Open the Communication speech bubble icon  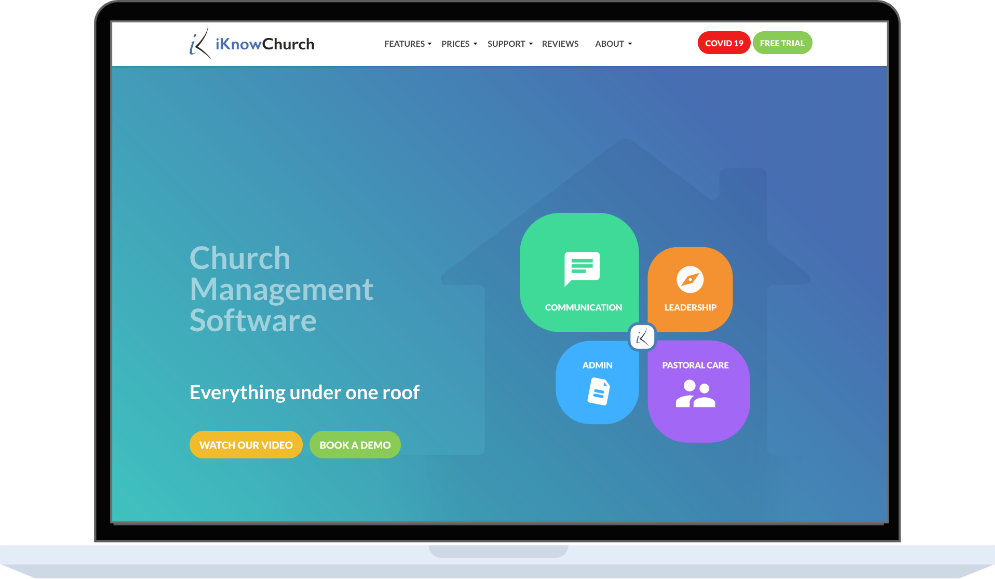tap(582, 269)
